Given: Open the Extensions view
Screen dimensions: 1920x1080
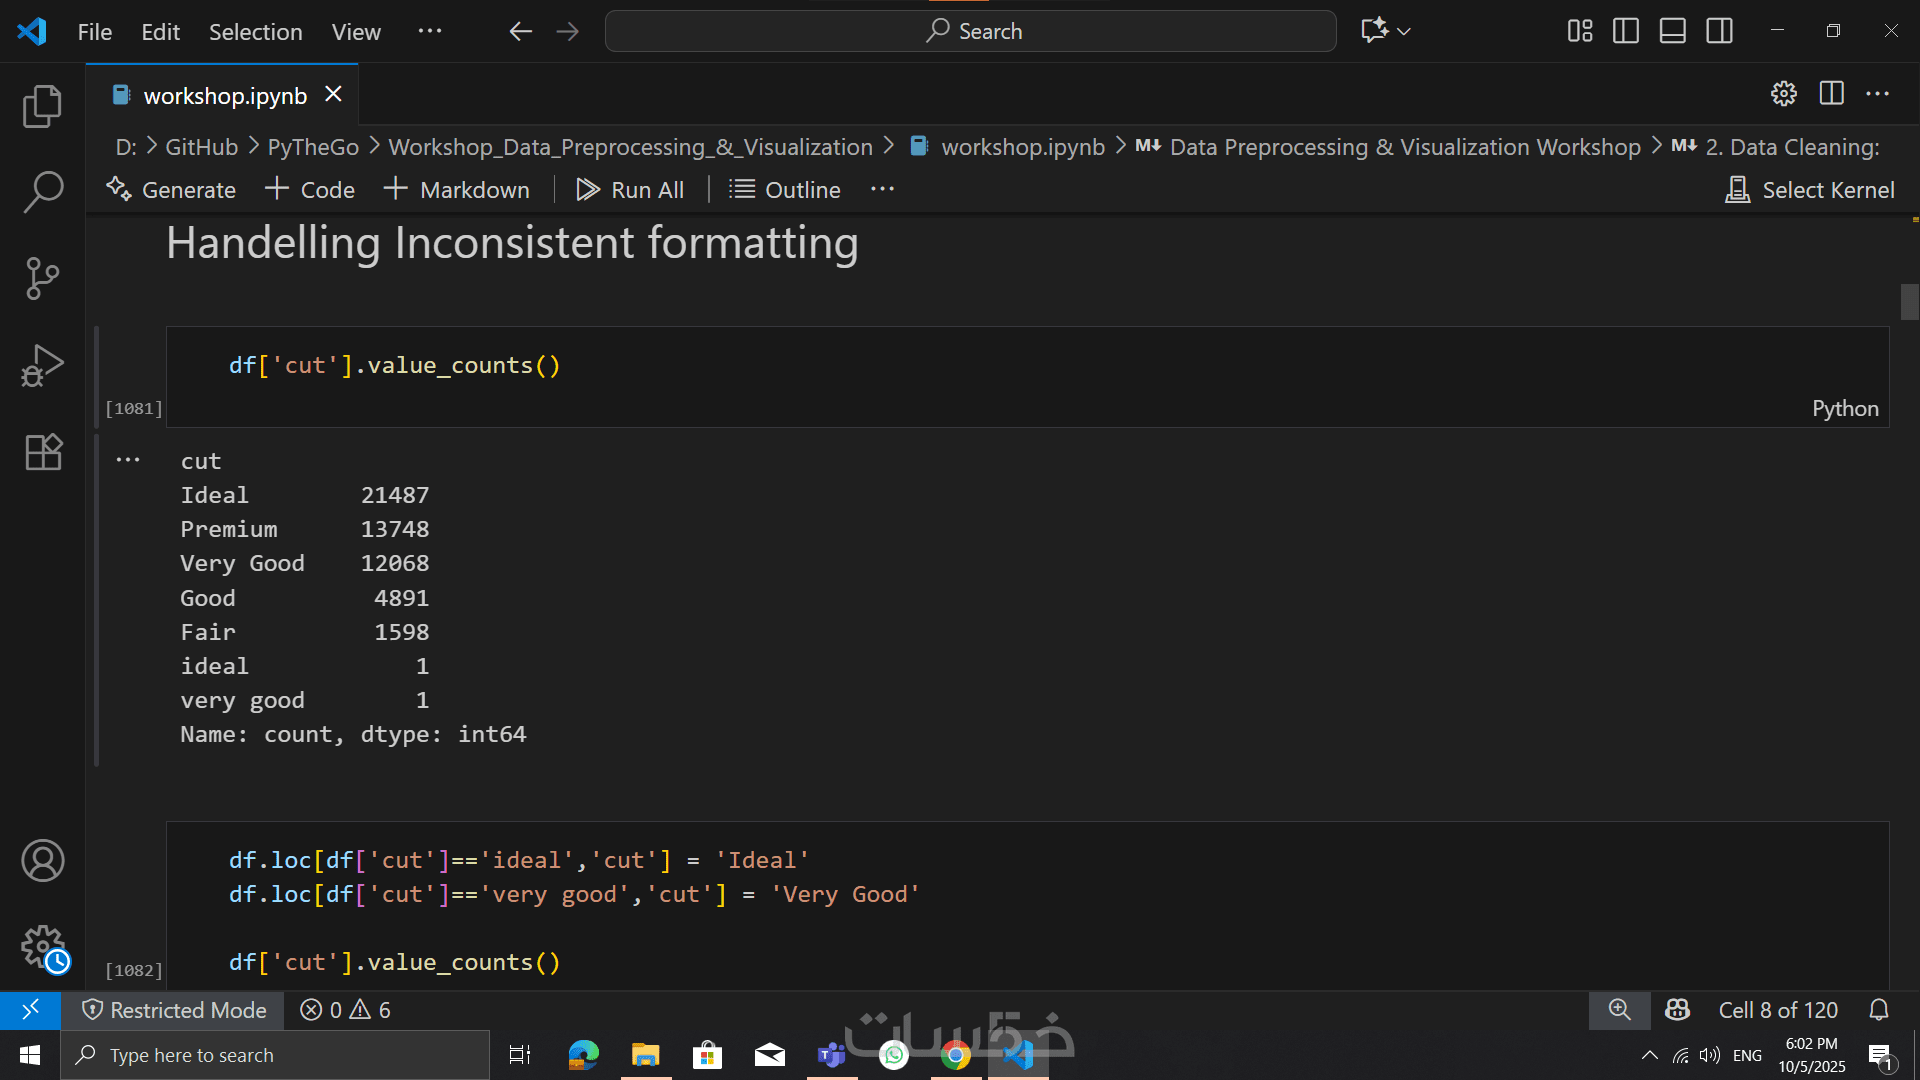Looking at the screenshot, I should (42, 452).
